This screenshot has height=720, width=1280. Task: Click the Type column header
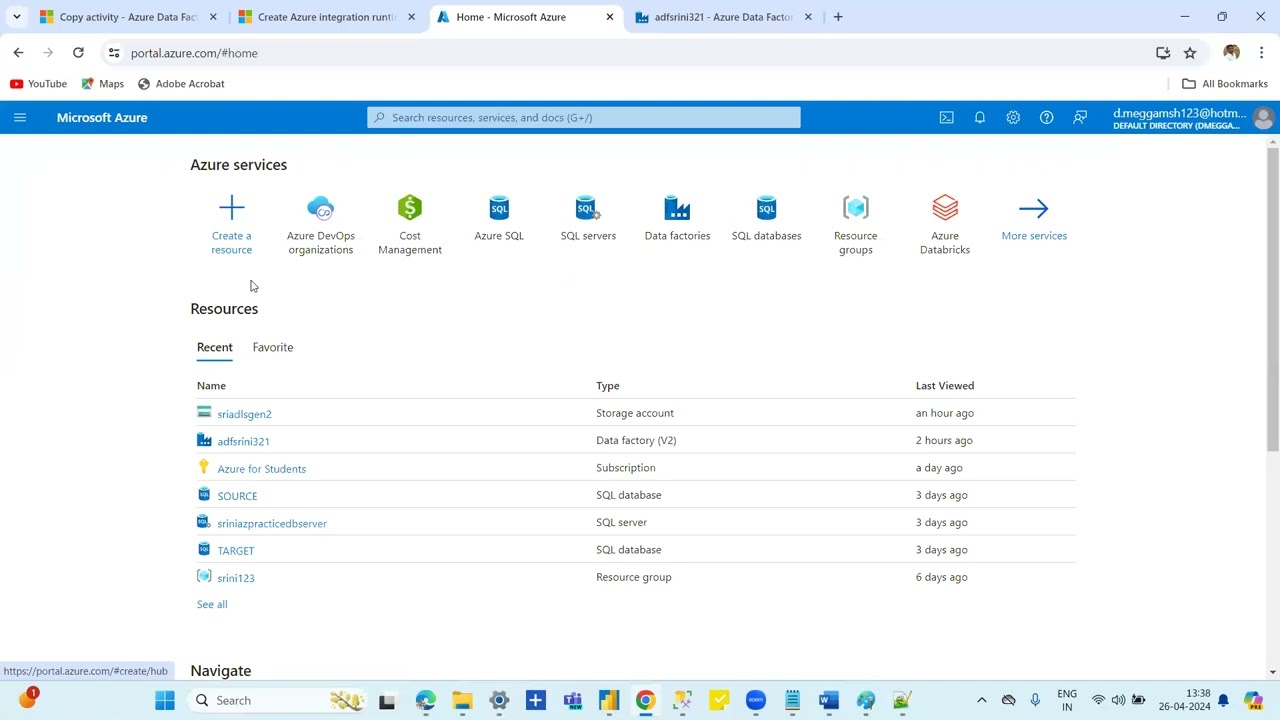[608, 385]
